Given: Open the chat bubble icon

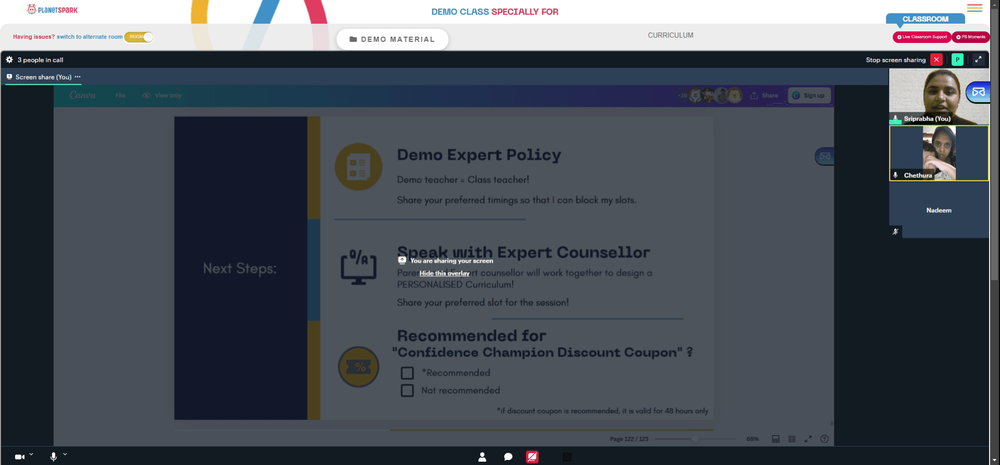Looking at the screenshot, I should point(508,457).
